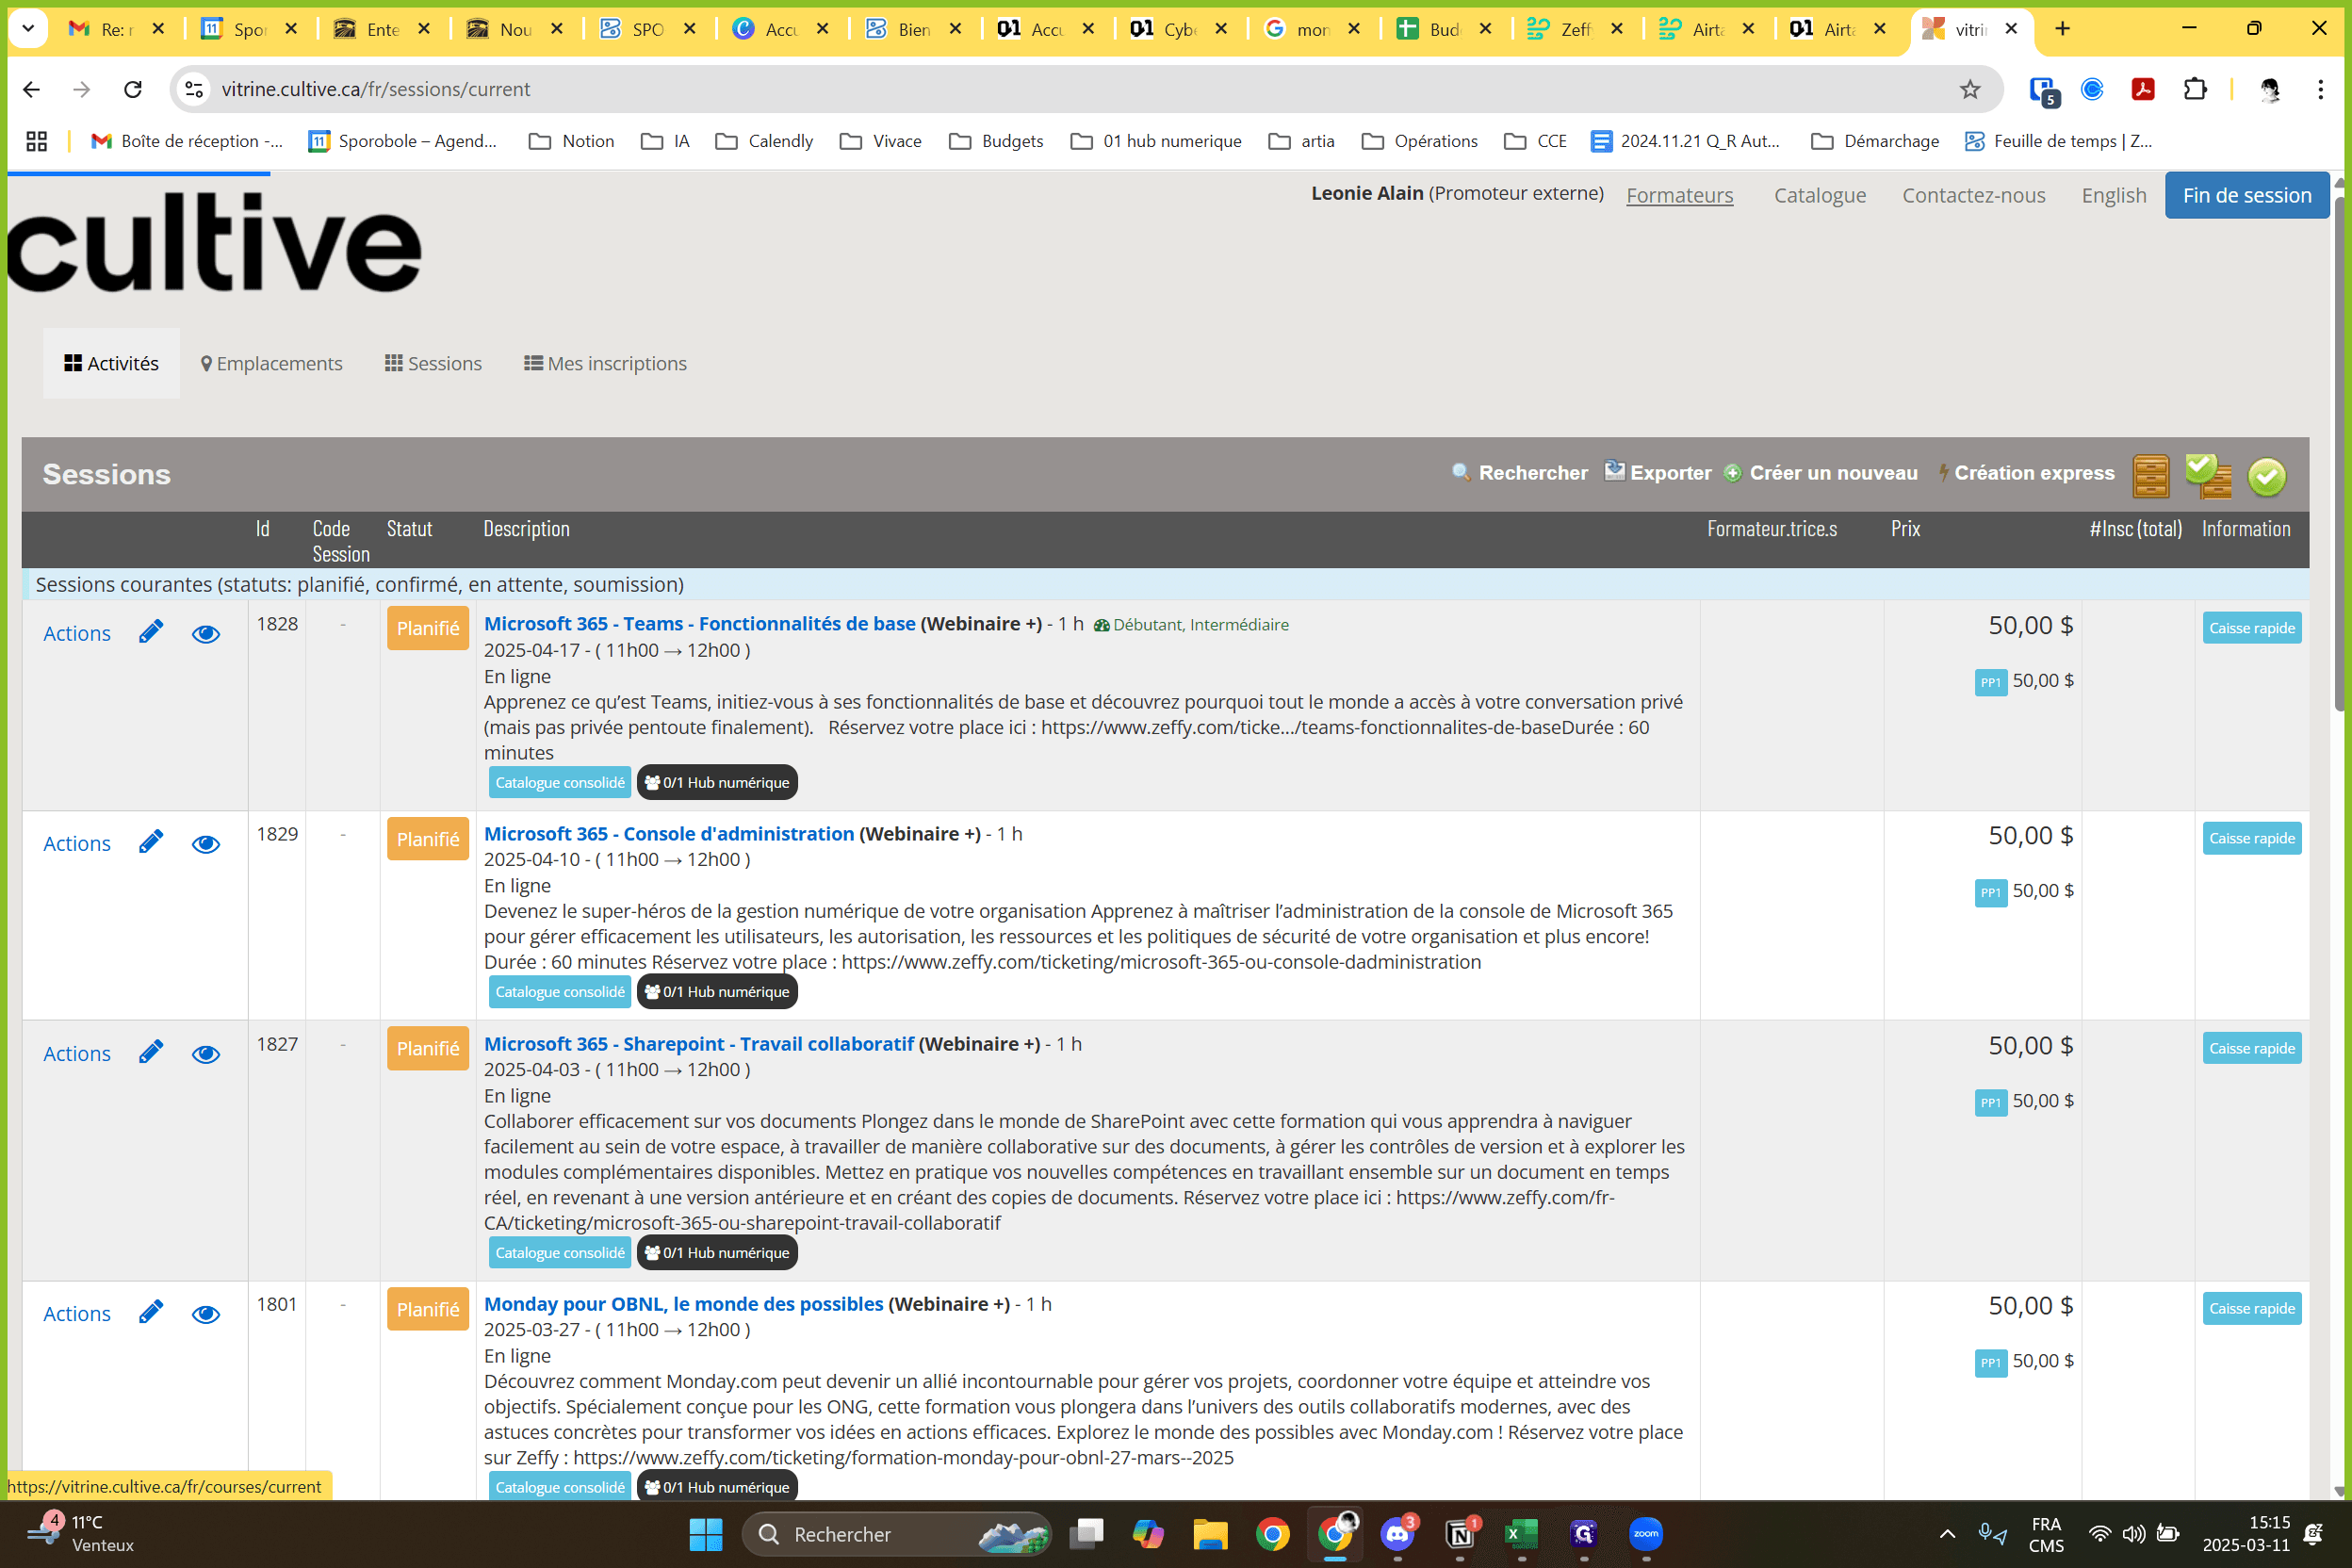Viewport: 2352px width, 1568px height.
Task: Open the Gmail 'Re:' browser tab
Action: click(118, 29)
